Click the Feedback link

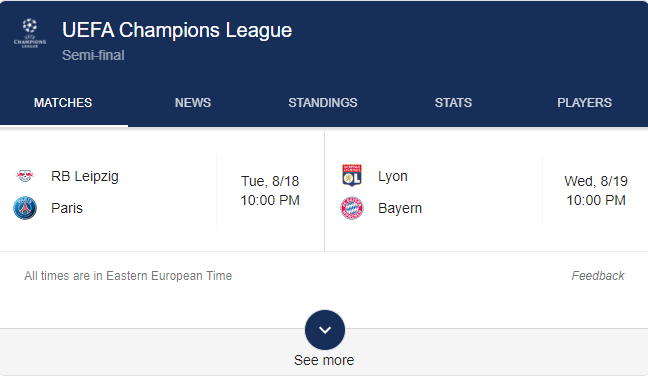click(x=598, y=276)
